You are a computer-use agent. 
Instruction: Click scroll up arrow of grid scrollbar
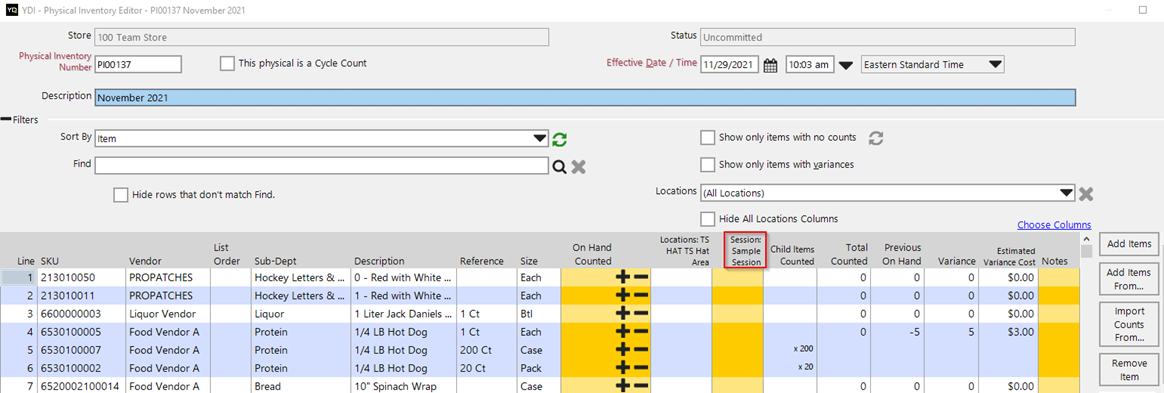(x=1086, y=238)
